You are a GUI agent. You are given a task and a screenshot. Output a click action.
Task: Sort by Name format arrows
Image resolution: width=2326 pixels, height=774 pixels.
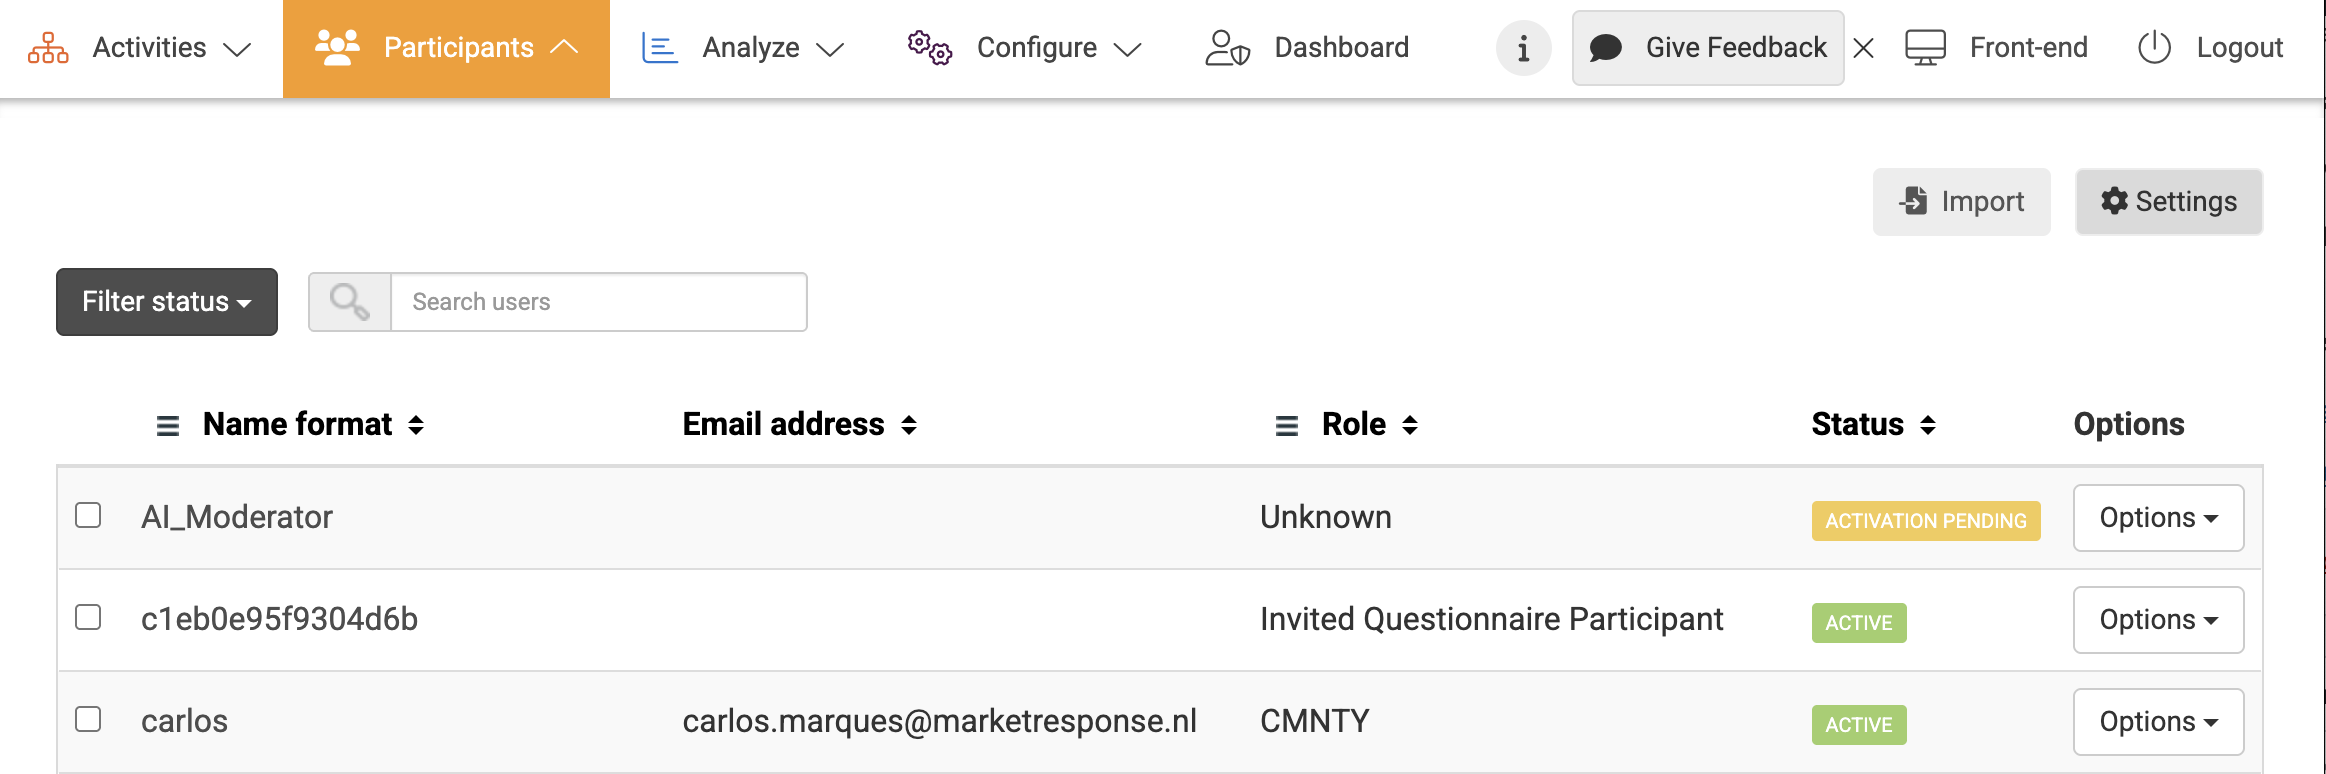click(416, 426)
